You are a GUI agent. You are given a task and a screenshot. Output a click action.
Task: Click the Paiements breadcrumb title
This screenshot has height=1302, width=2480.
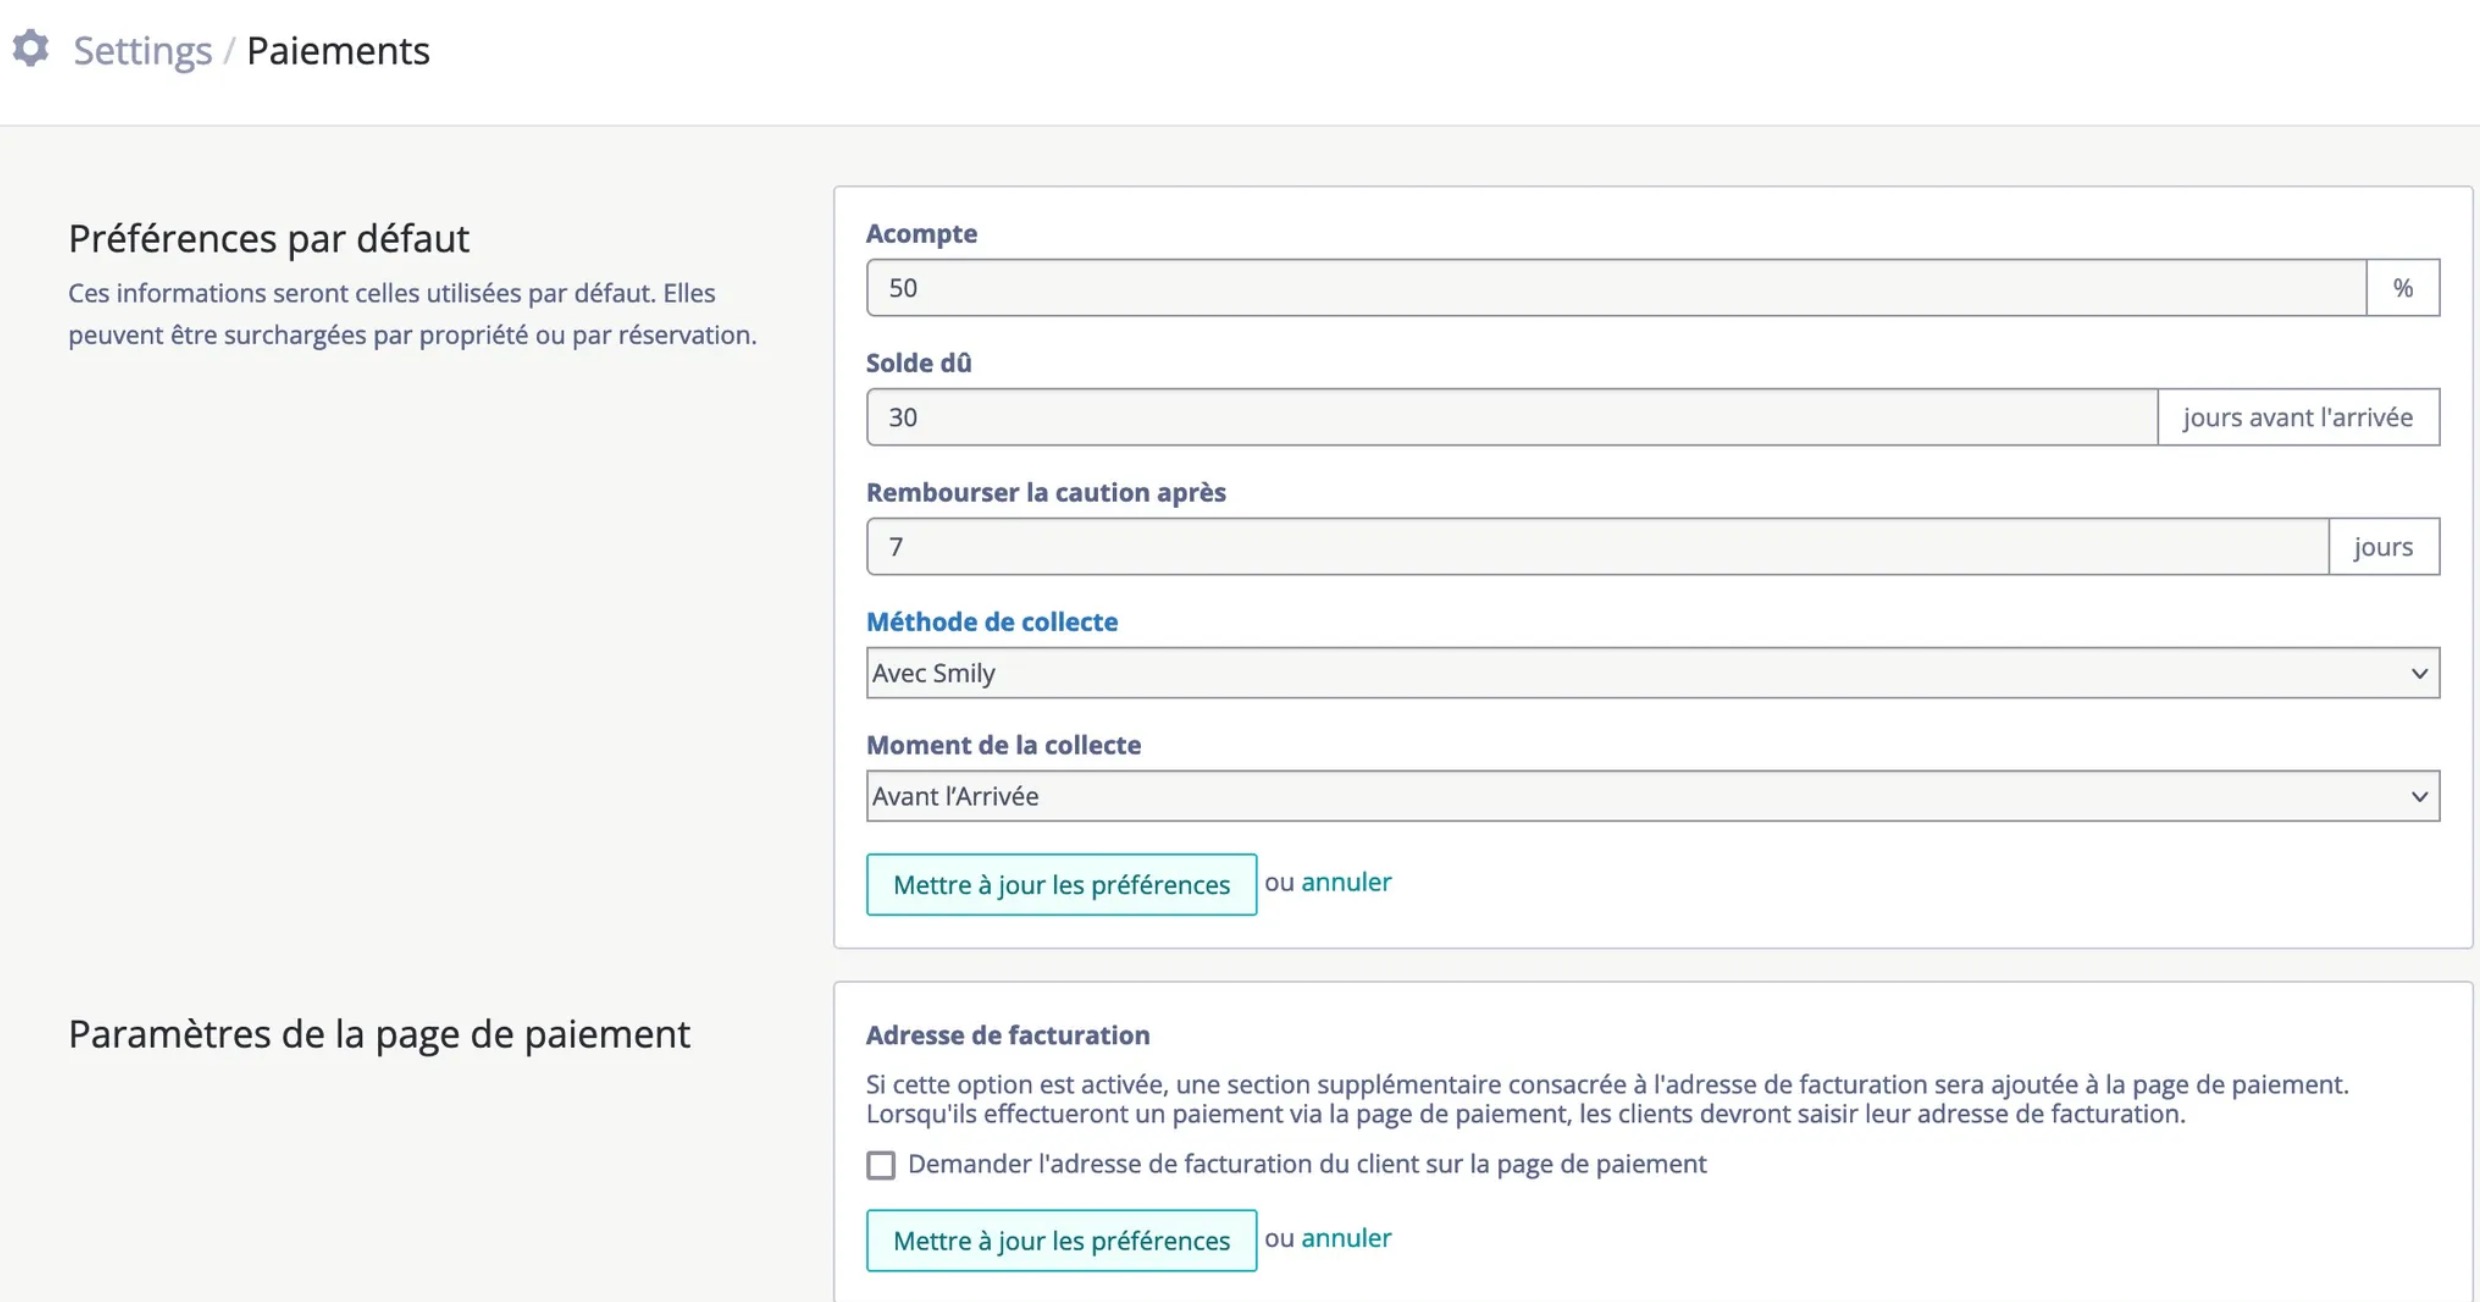pyautogui.click(x=338, y=50)
